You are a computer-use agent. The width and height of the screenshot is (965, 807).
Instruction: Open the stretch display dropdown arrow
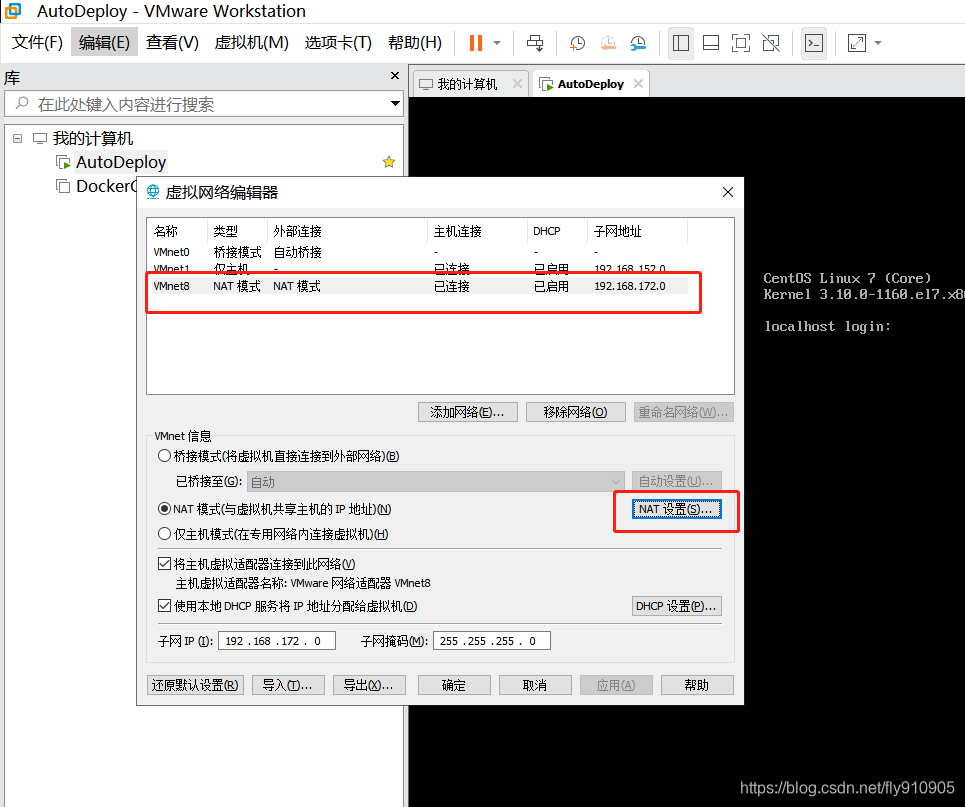tap(878, 43)
